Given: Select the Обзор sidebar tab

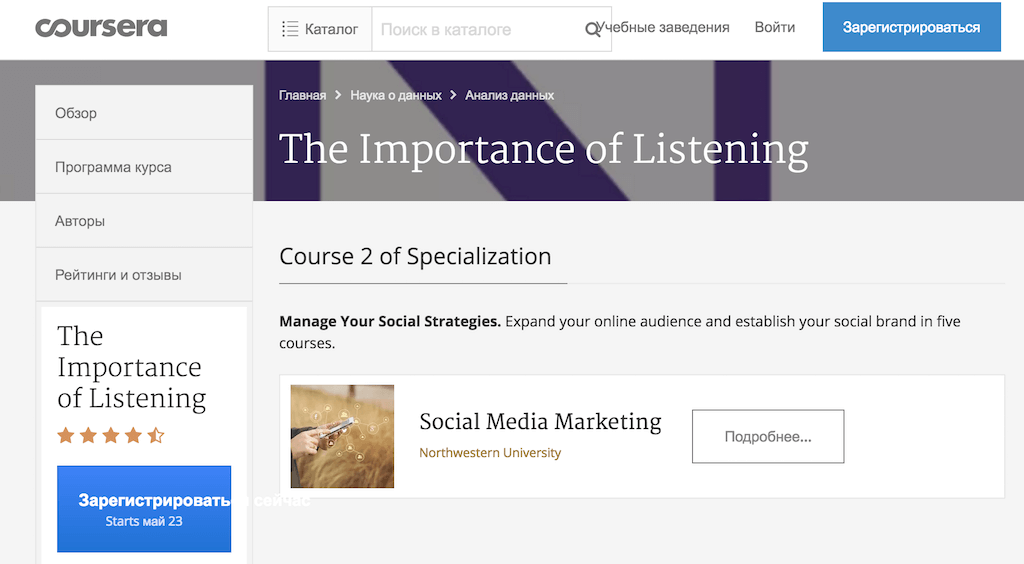Looking at the screenshot, I should click(x=144, y=113).
